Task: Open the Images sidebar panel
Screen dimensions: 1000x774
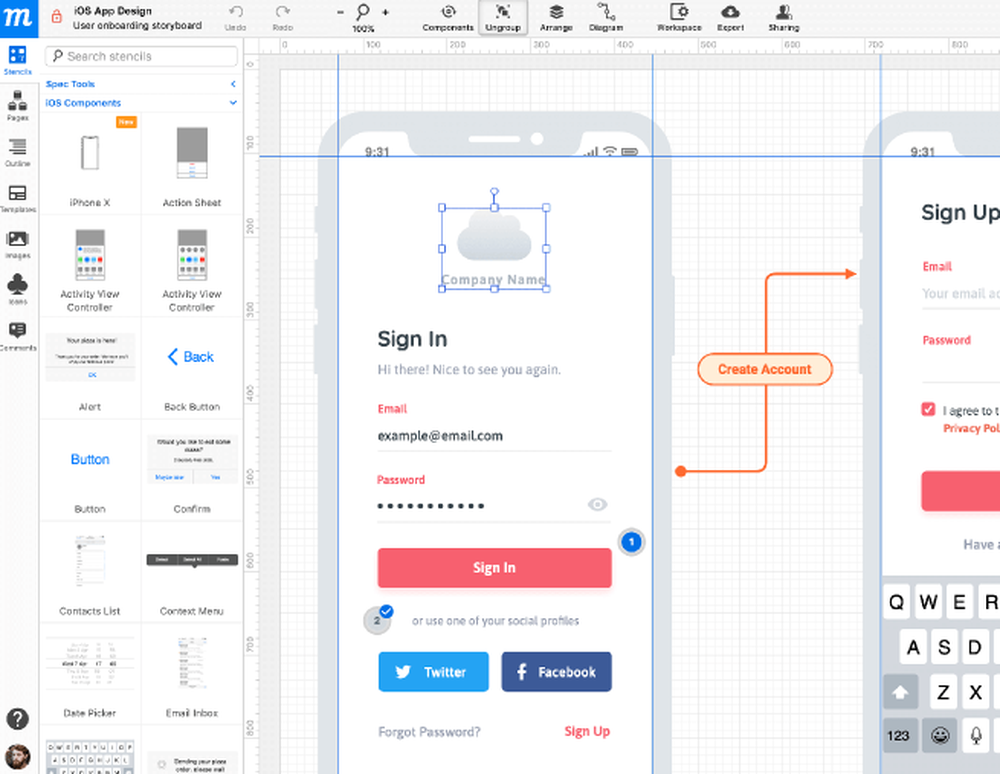Action: coord(18,245)
